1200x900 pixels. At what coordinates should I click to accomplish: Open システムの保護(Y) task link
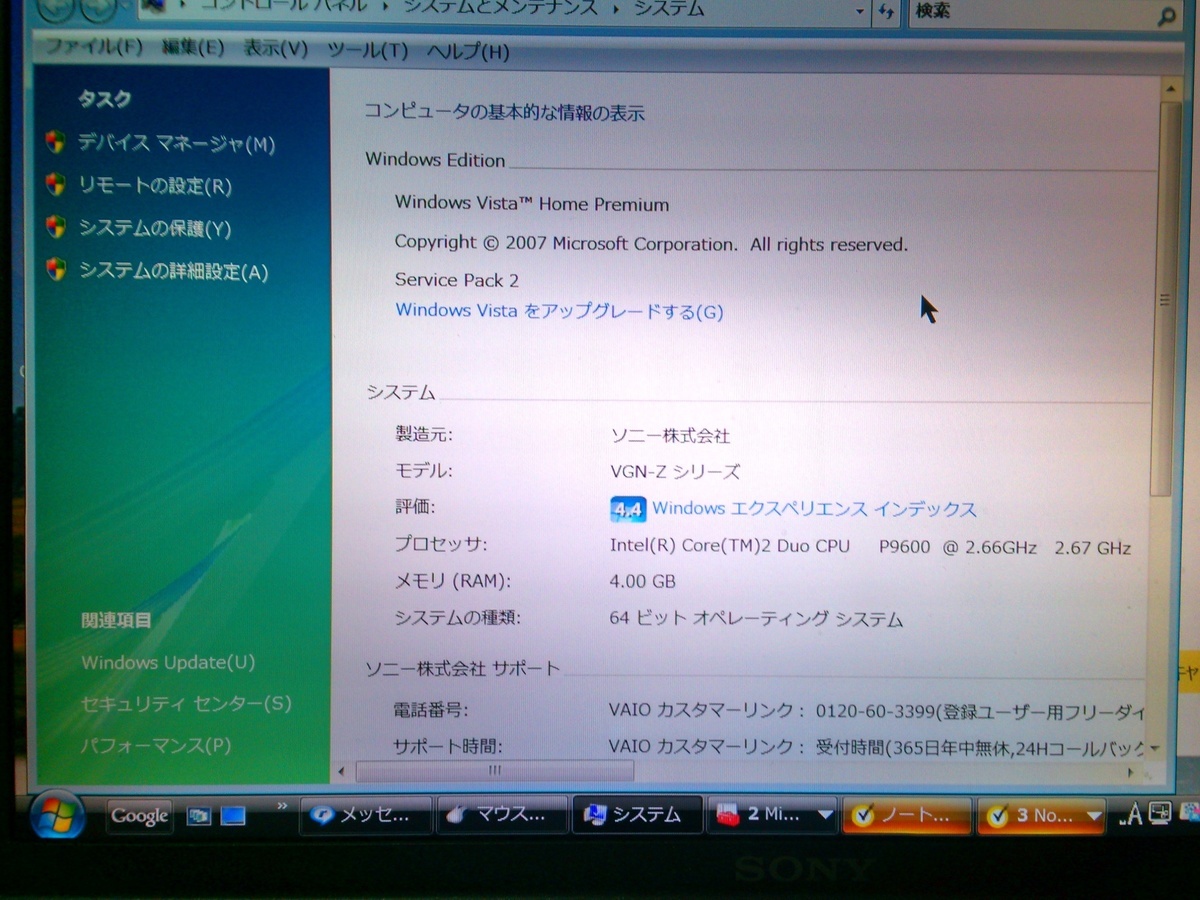[x=155, y=229]
